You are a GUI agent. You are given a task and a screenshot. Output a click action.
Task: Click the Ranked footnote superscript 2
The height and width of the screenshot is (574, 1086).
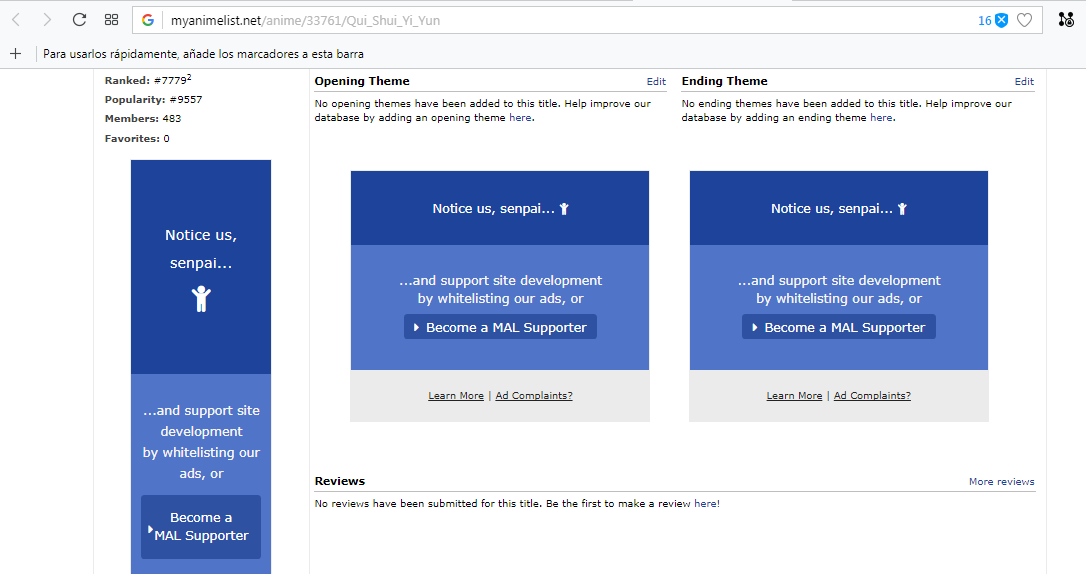pos(189,78)
